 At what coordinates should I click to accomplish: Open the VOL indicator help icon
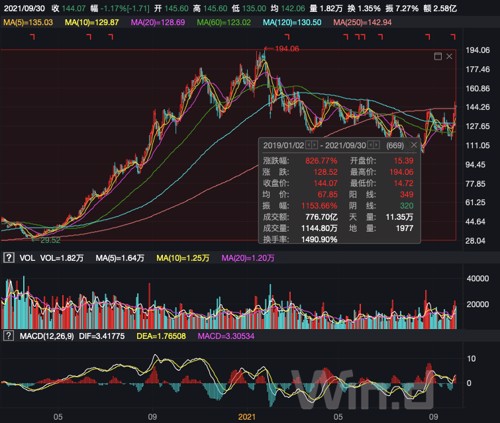[x=8, y=258]
